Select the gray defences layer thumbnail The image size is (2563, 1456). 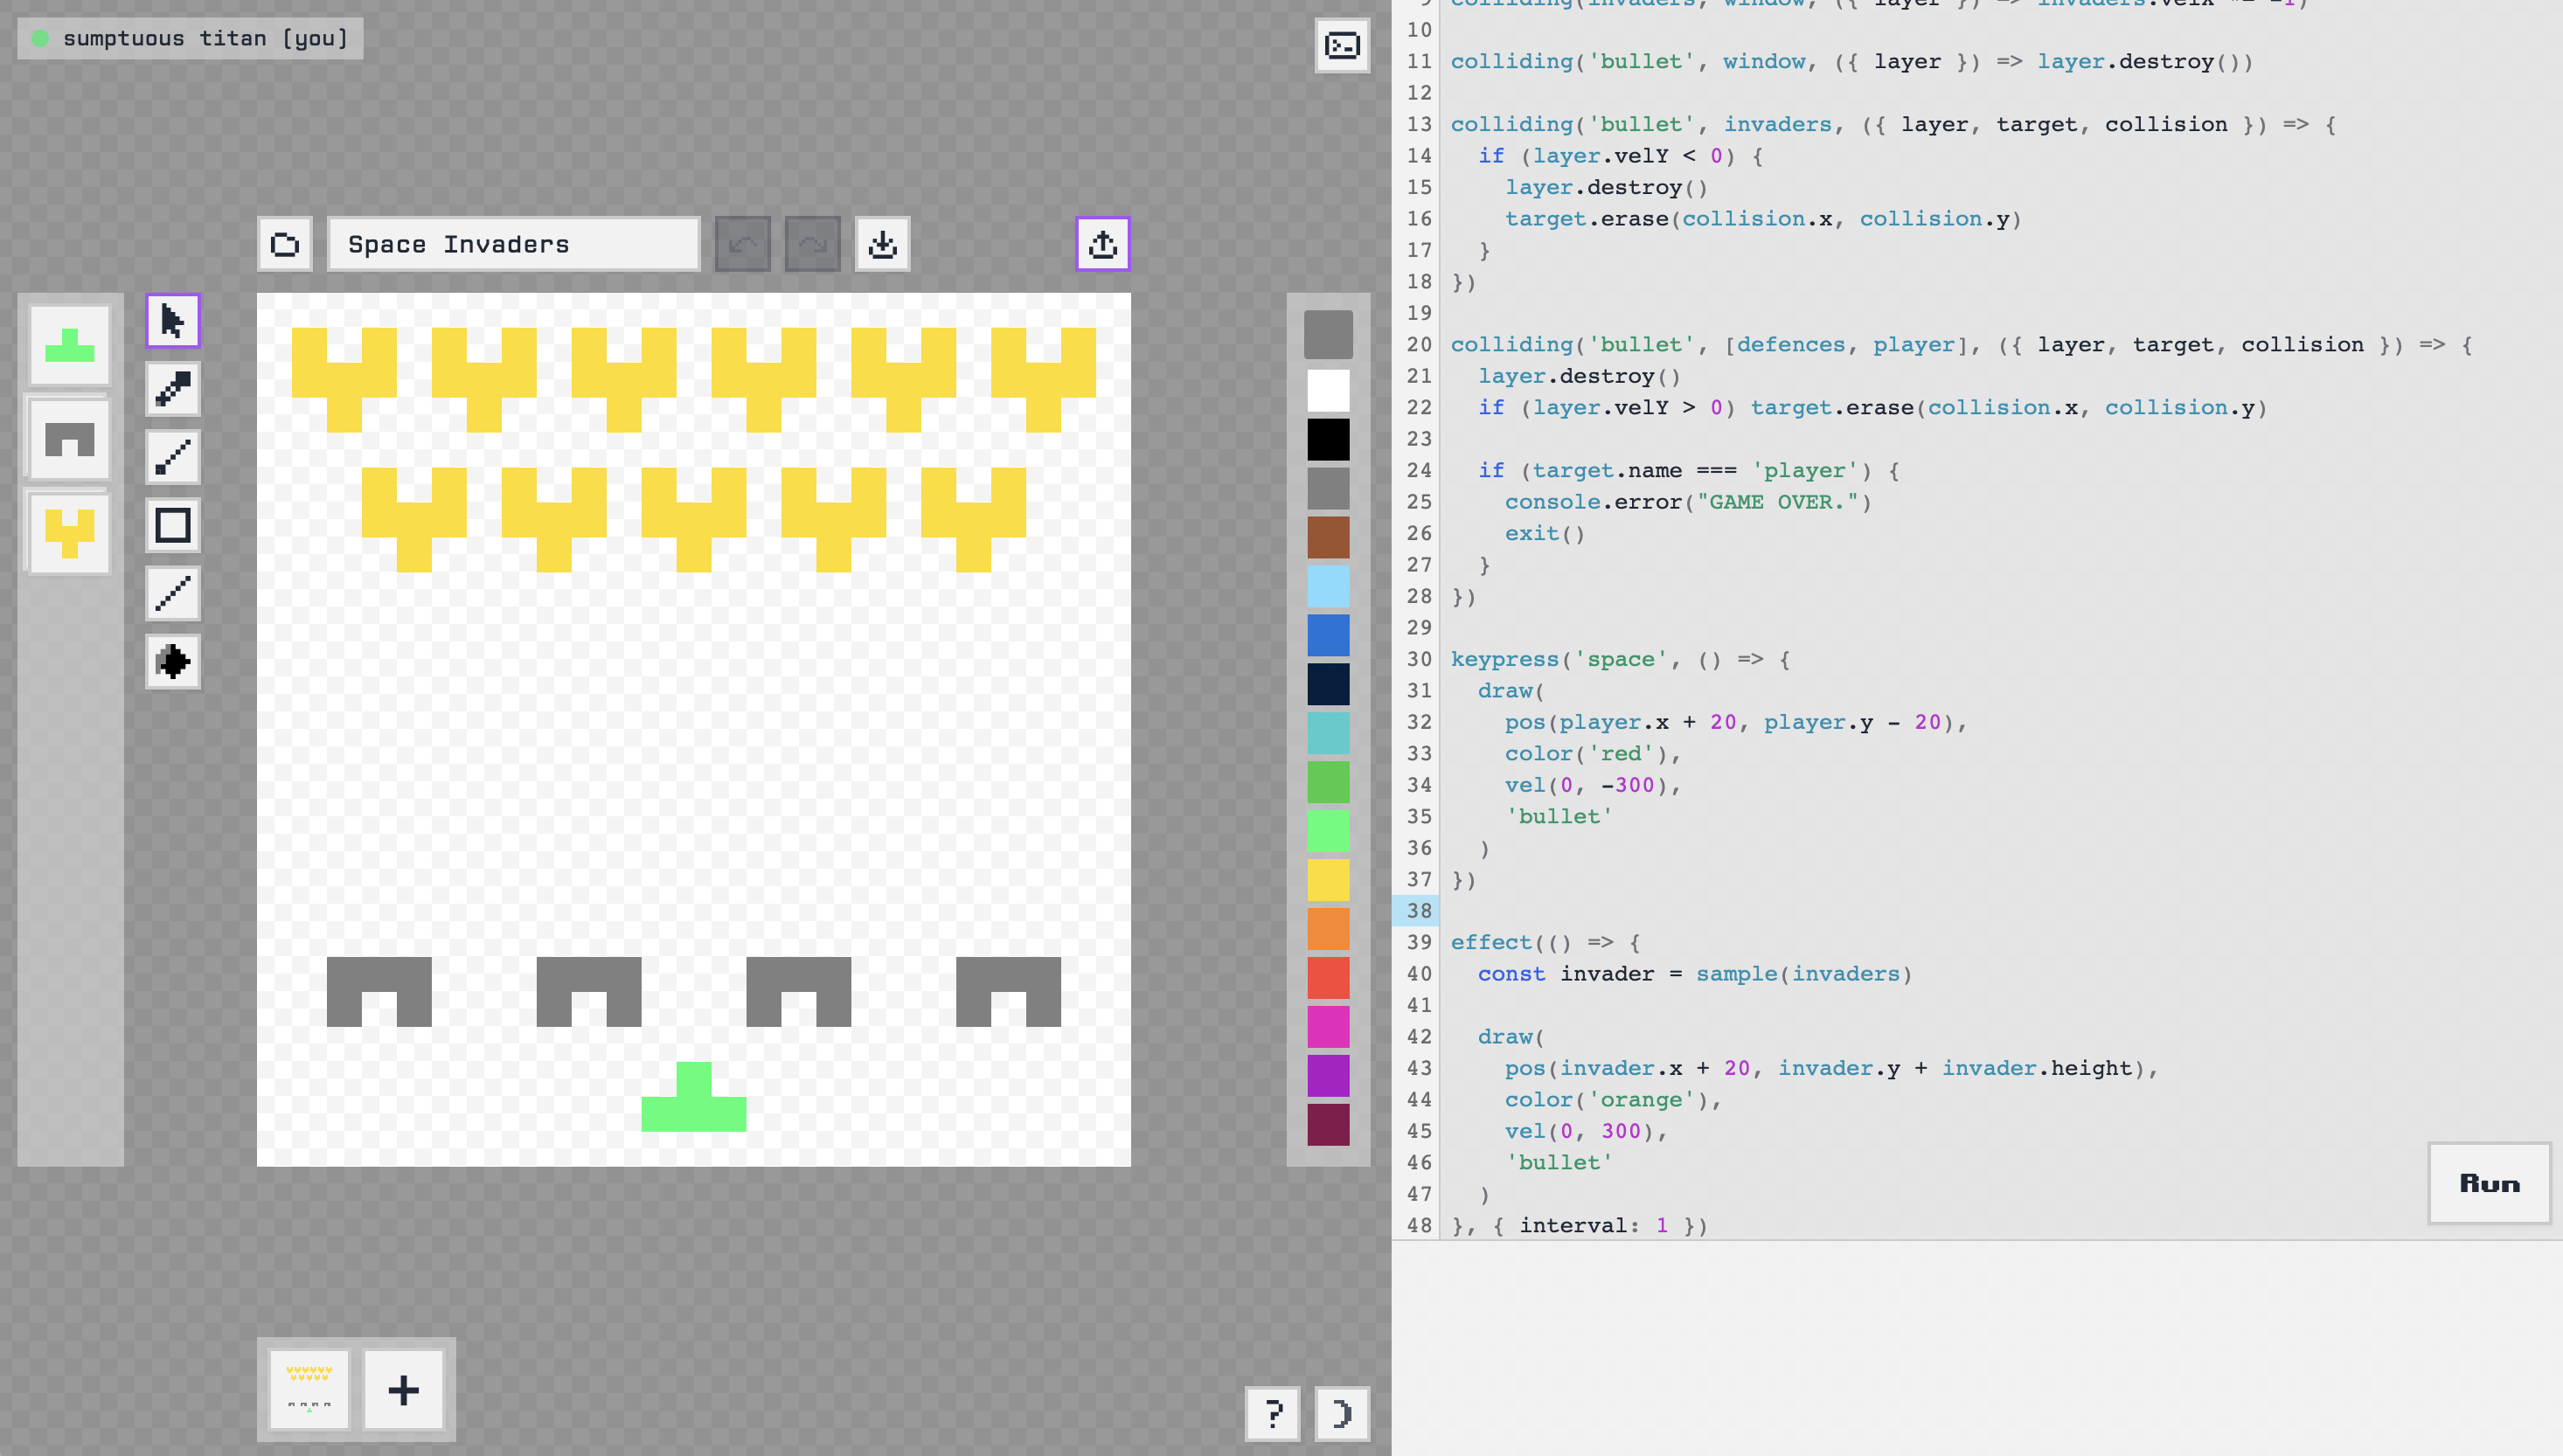click(70, 439)
